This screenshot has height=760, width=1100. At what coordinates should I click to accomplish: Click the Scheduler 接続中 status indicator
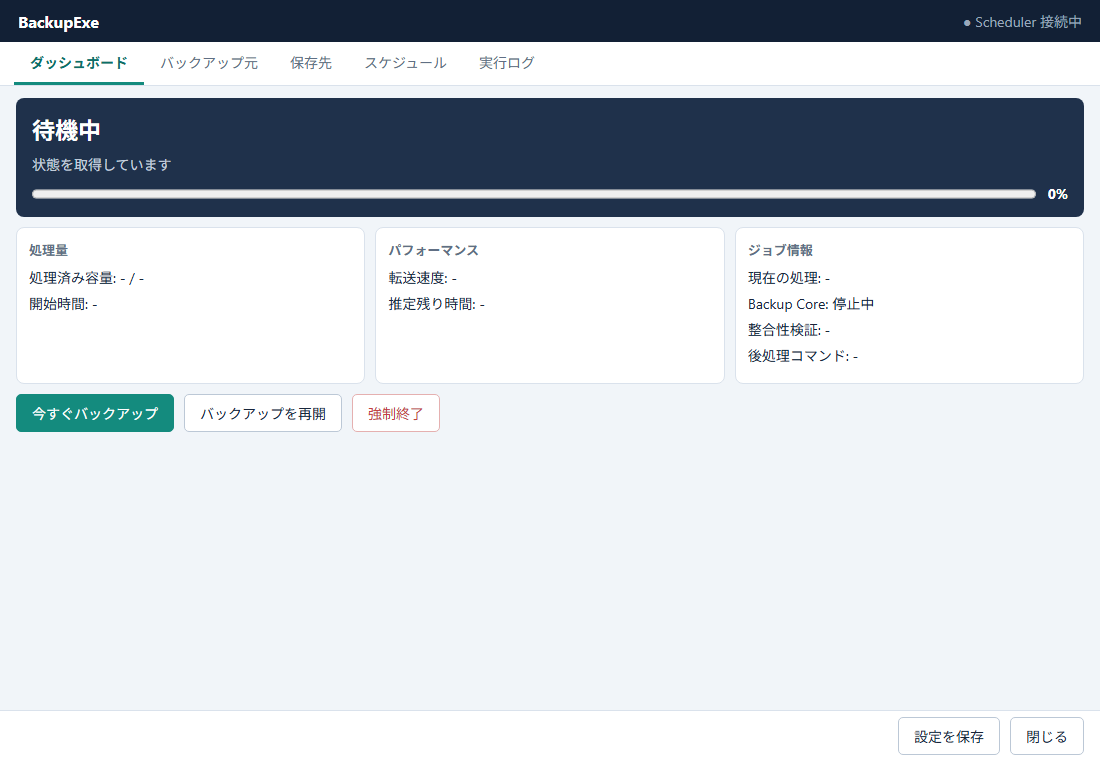[x=1022, y=22]
